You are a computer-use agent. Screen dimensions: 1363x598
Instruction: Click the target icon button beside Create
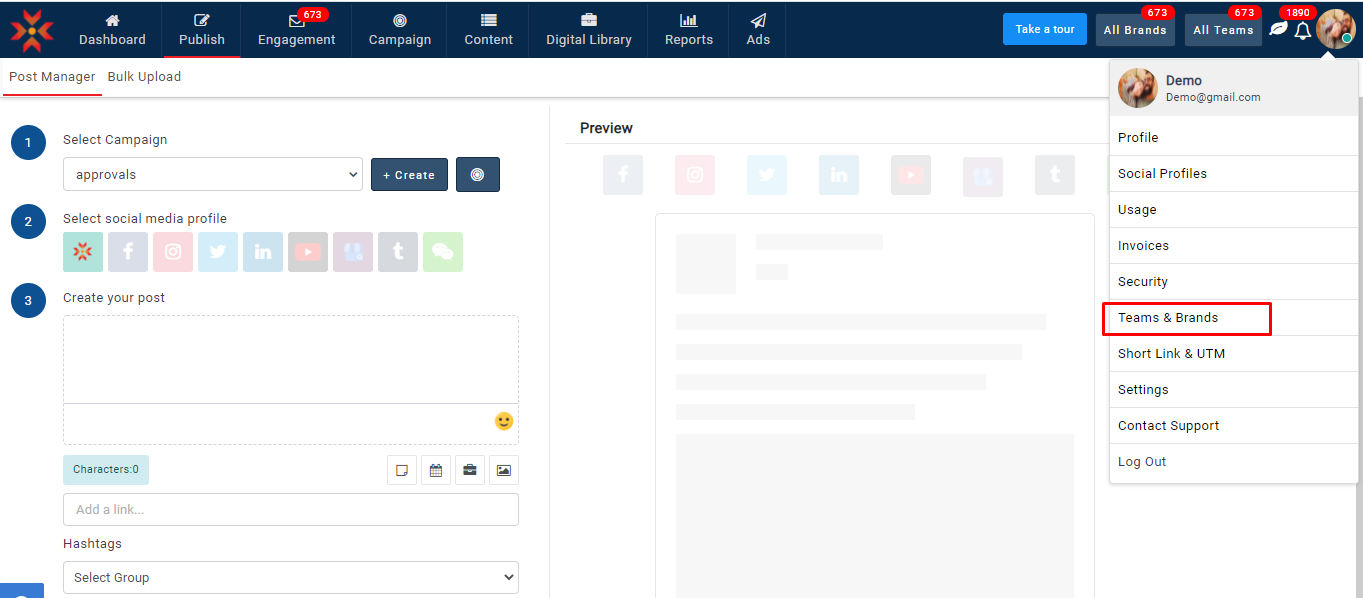pyautogui.click(x=478, y=174)
